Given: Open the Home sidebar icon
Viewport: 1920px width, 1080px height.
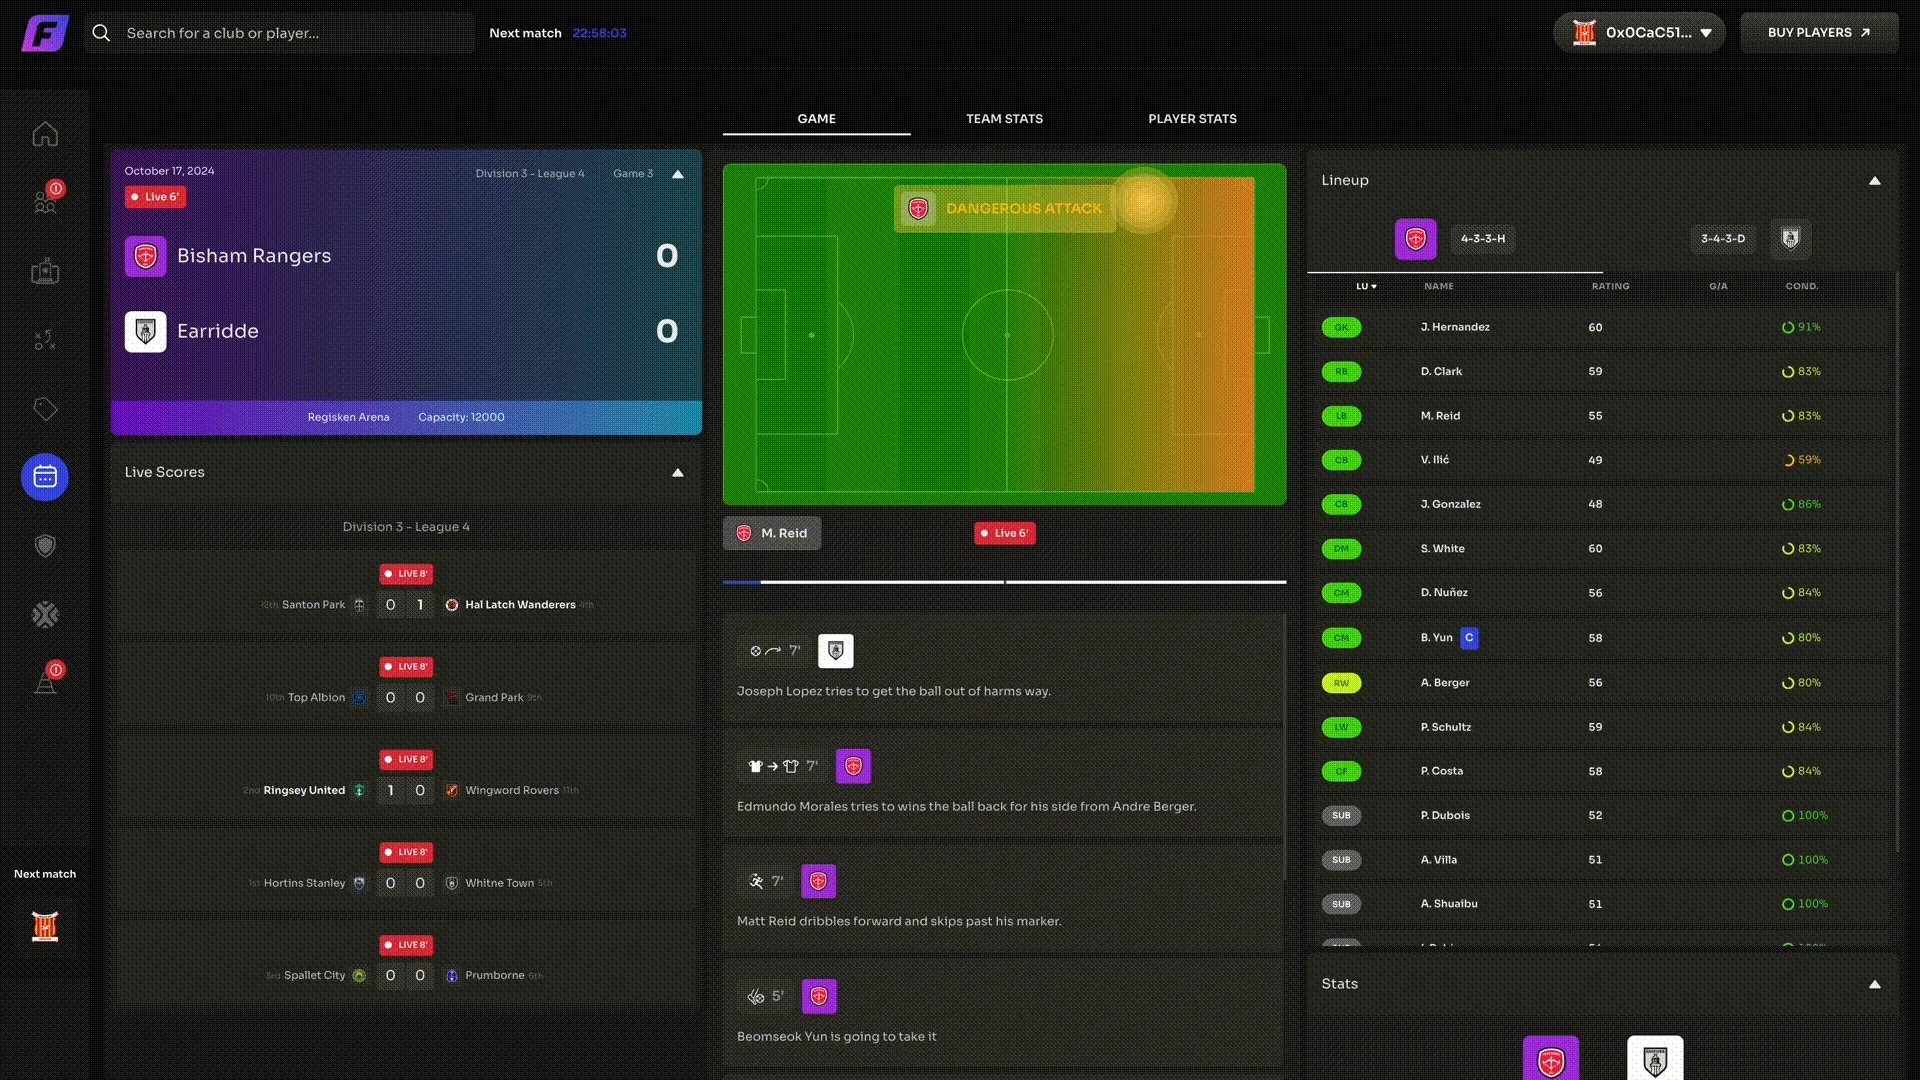Looking at the screenshot, I should [45, 134].
